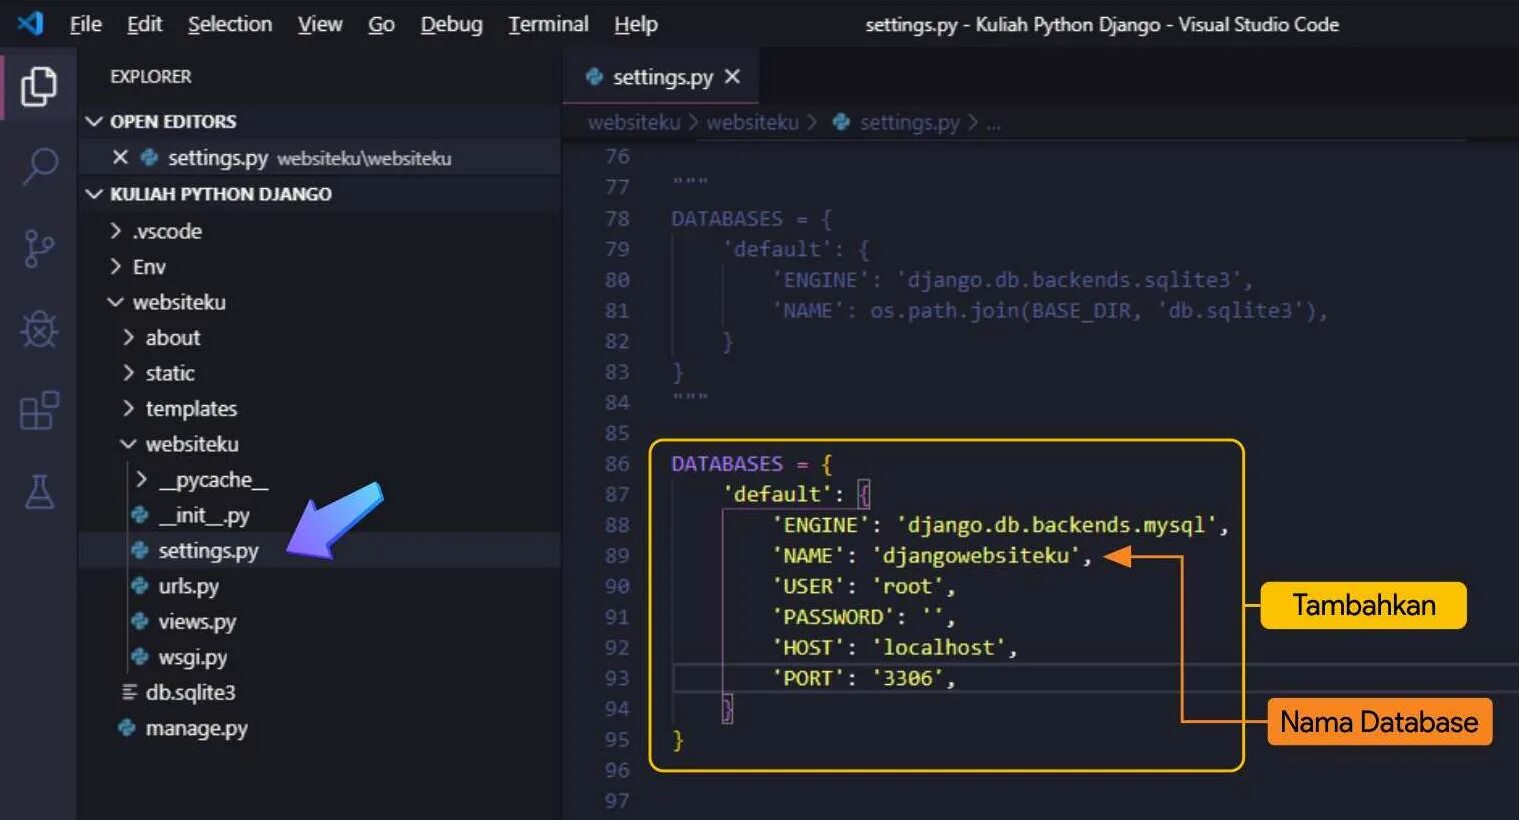Place cursor on 'ENGINE' mysql line
Image resolution: width=1519 pixels, height=820 pixels.
point(999,525)
